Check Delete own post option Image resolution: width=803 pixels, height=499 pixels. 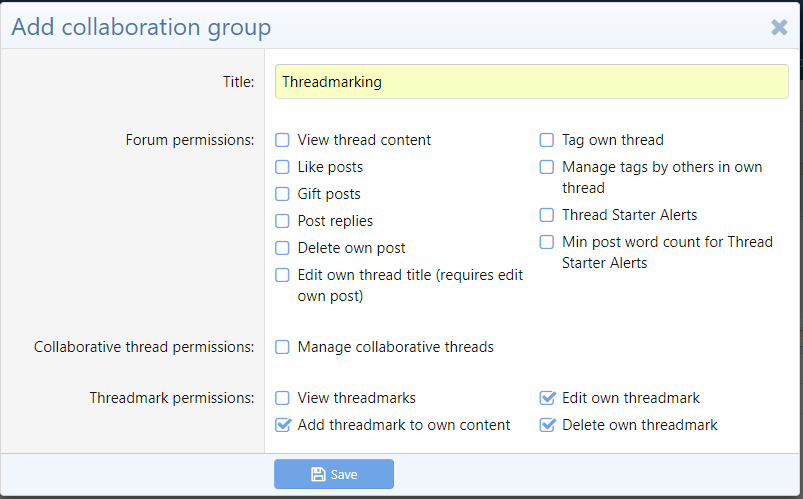click(283, 248)
